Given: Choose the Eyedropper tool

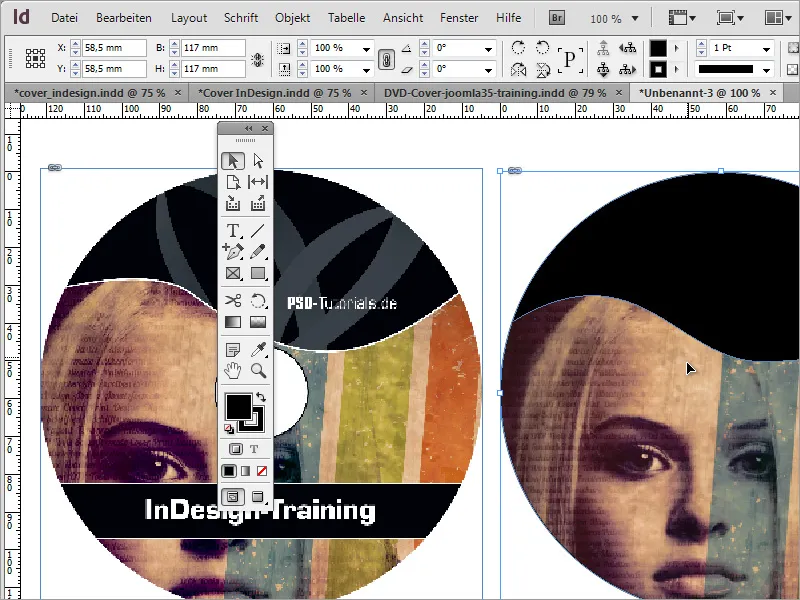Looking at the screenshot, I should pyautogui.click(x=258, y=349).
